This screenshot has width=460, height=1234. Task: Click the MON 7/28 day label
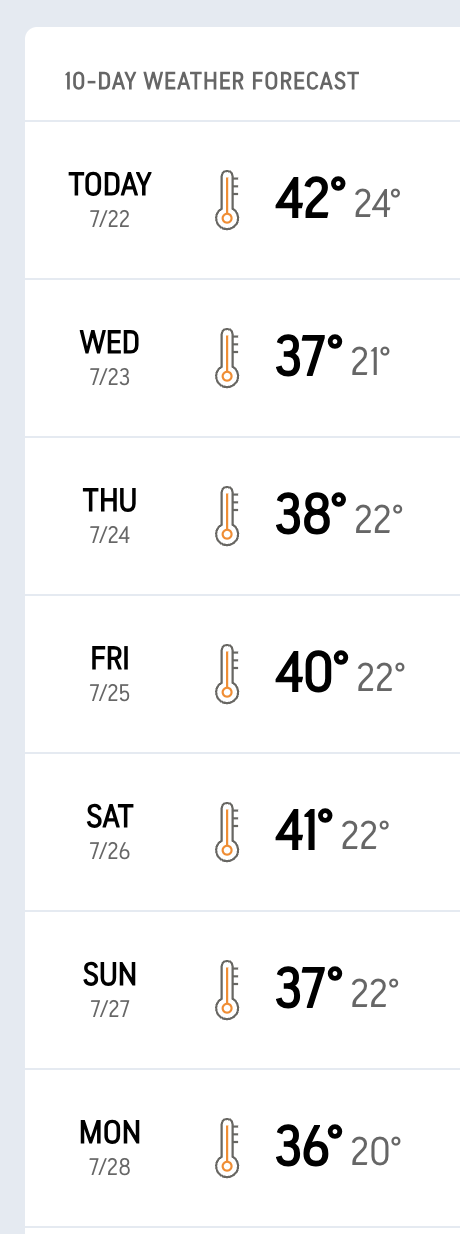click(110, 1148)
